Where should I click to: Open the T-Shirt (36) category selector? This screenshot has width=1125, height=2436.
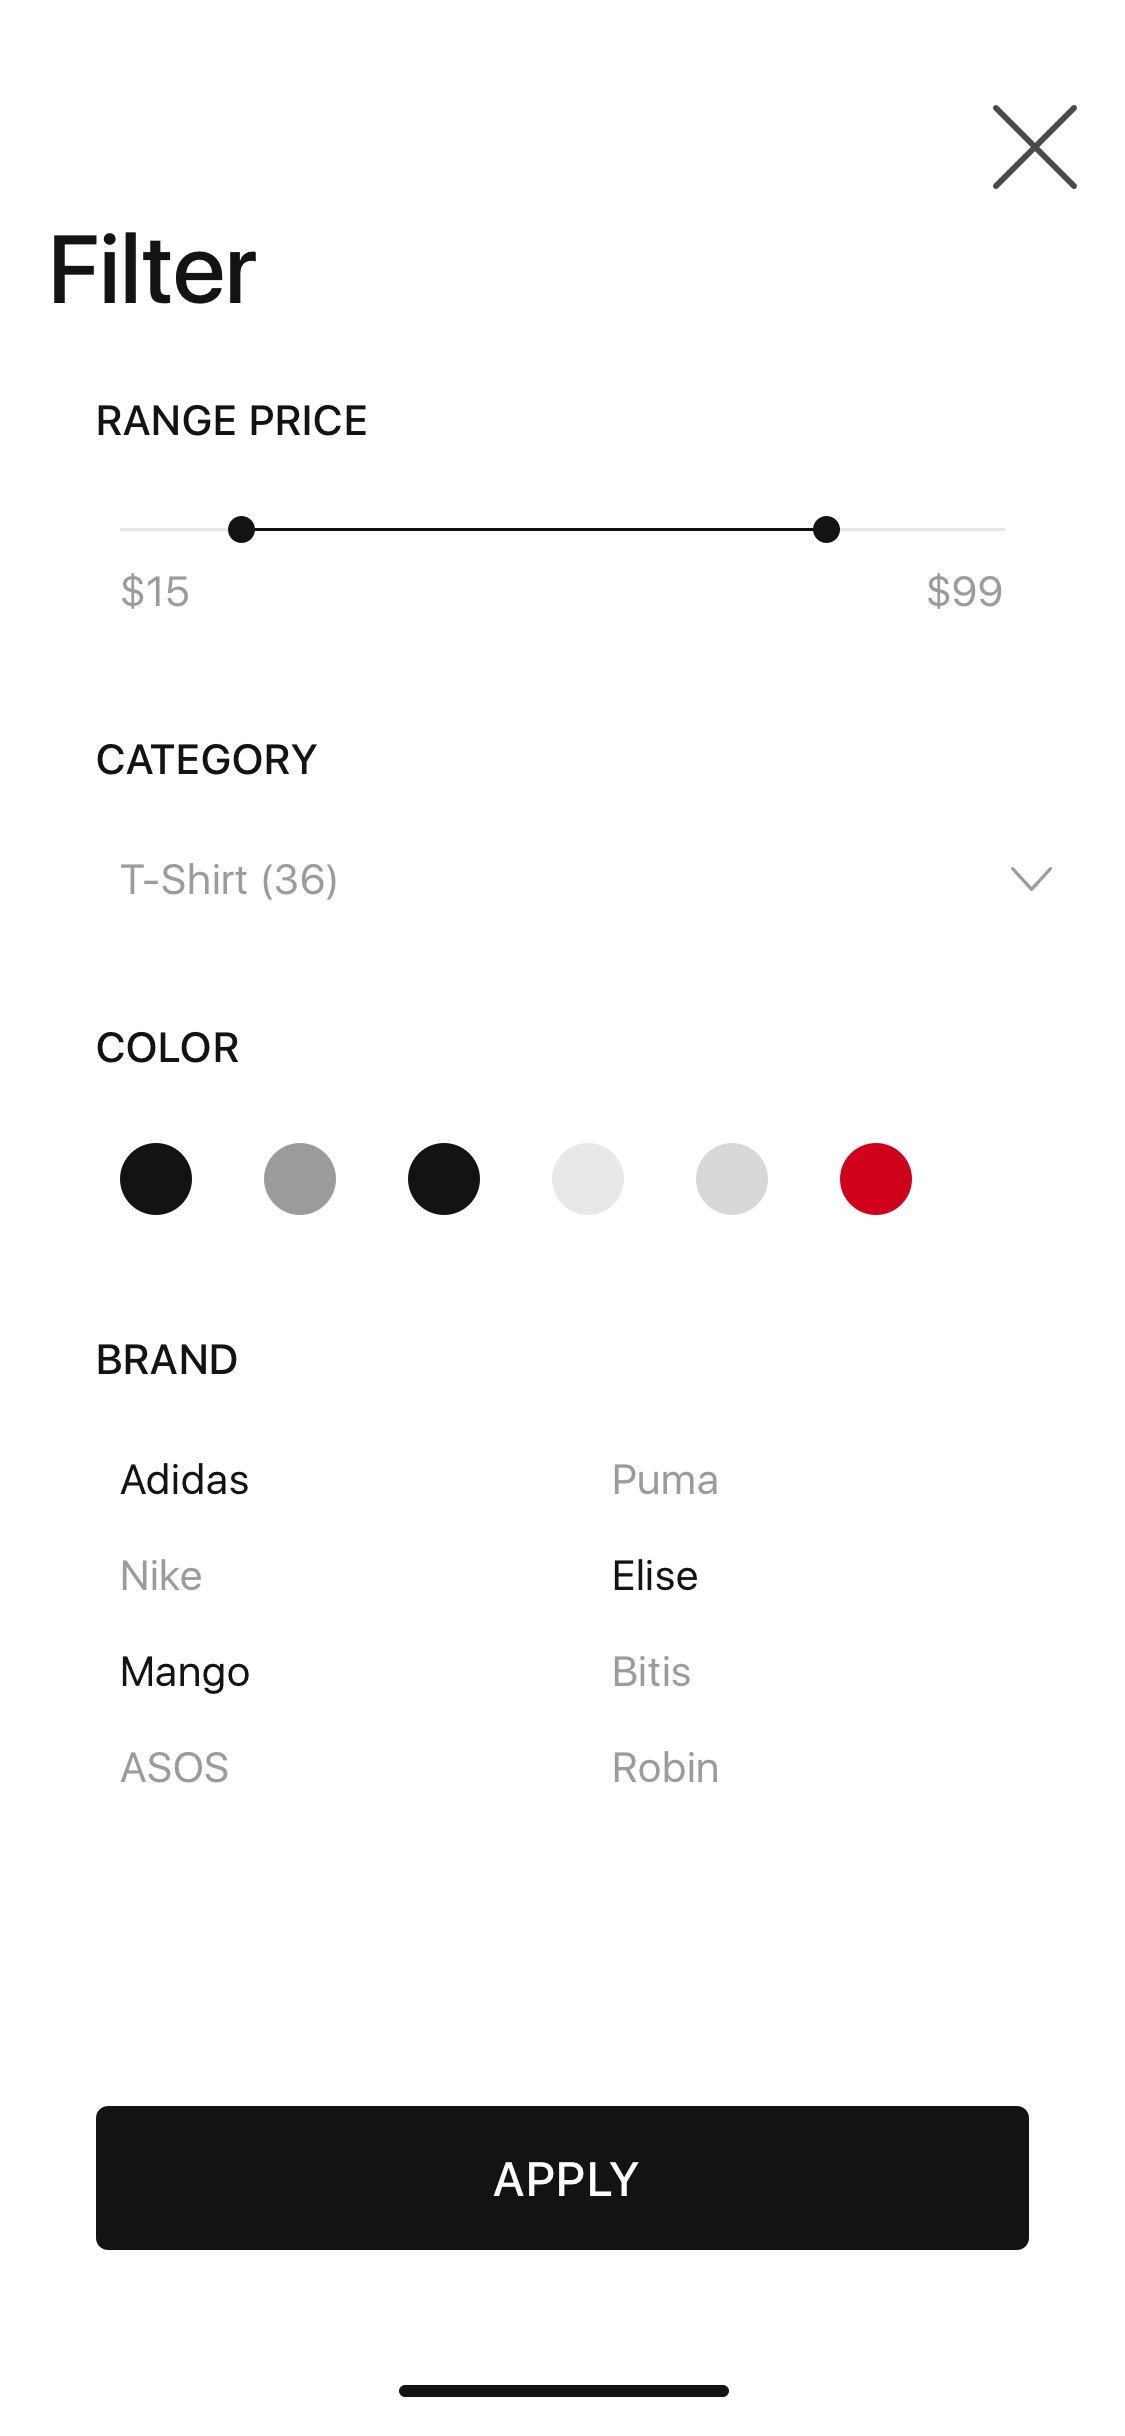(586, 879)
